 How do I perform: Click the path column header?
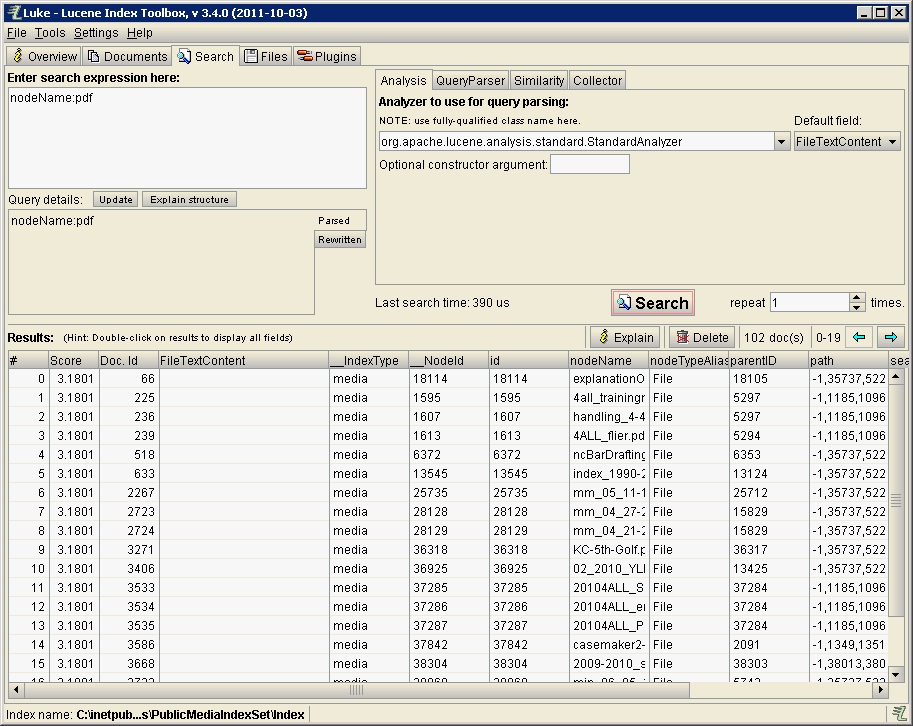click(848, 360)
